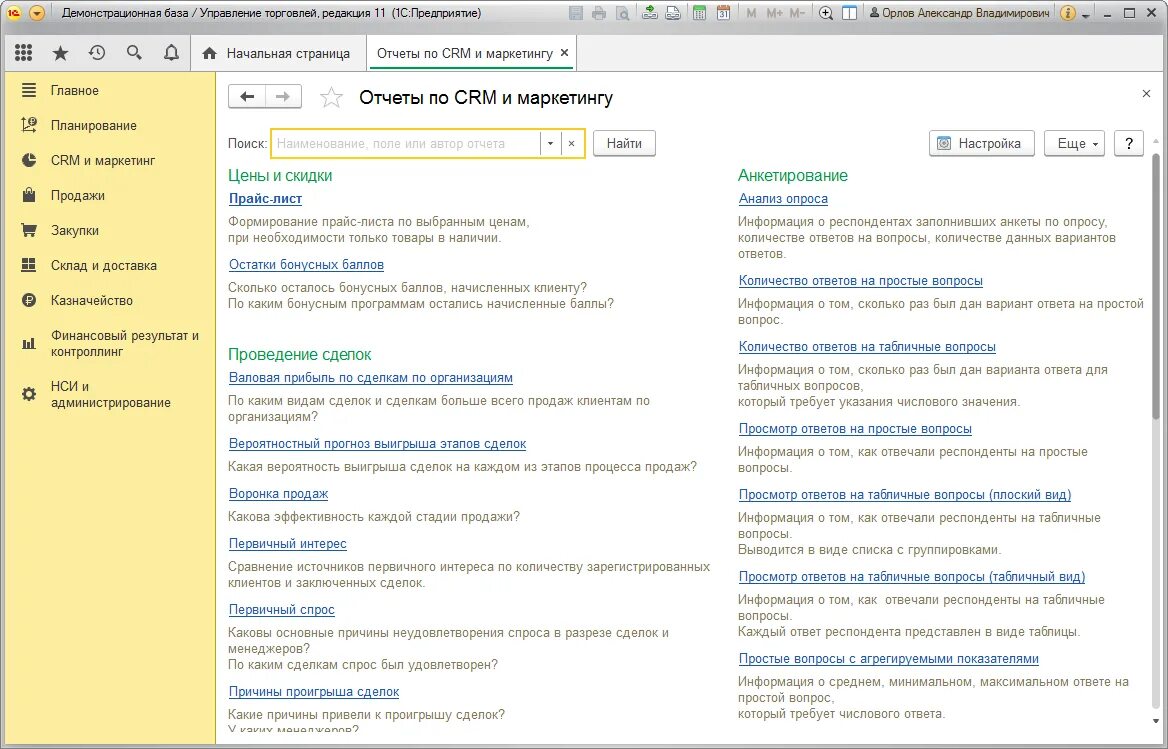Open the Еще dropdown menu
1168x749 pixels.
(x=1074, y=144)
